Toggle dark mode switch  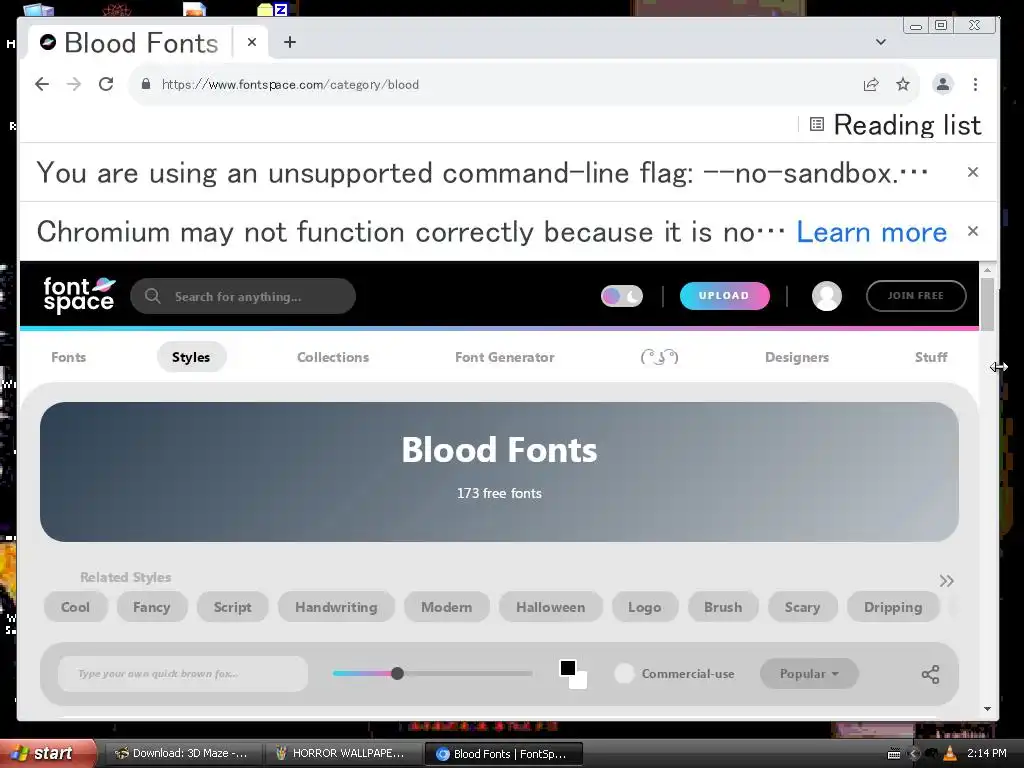click(622, 296)
